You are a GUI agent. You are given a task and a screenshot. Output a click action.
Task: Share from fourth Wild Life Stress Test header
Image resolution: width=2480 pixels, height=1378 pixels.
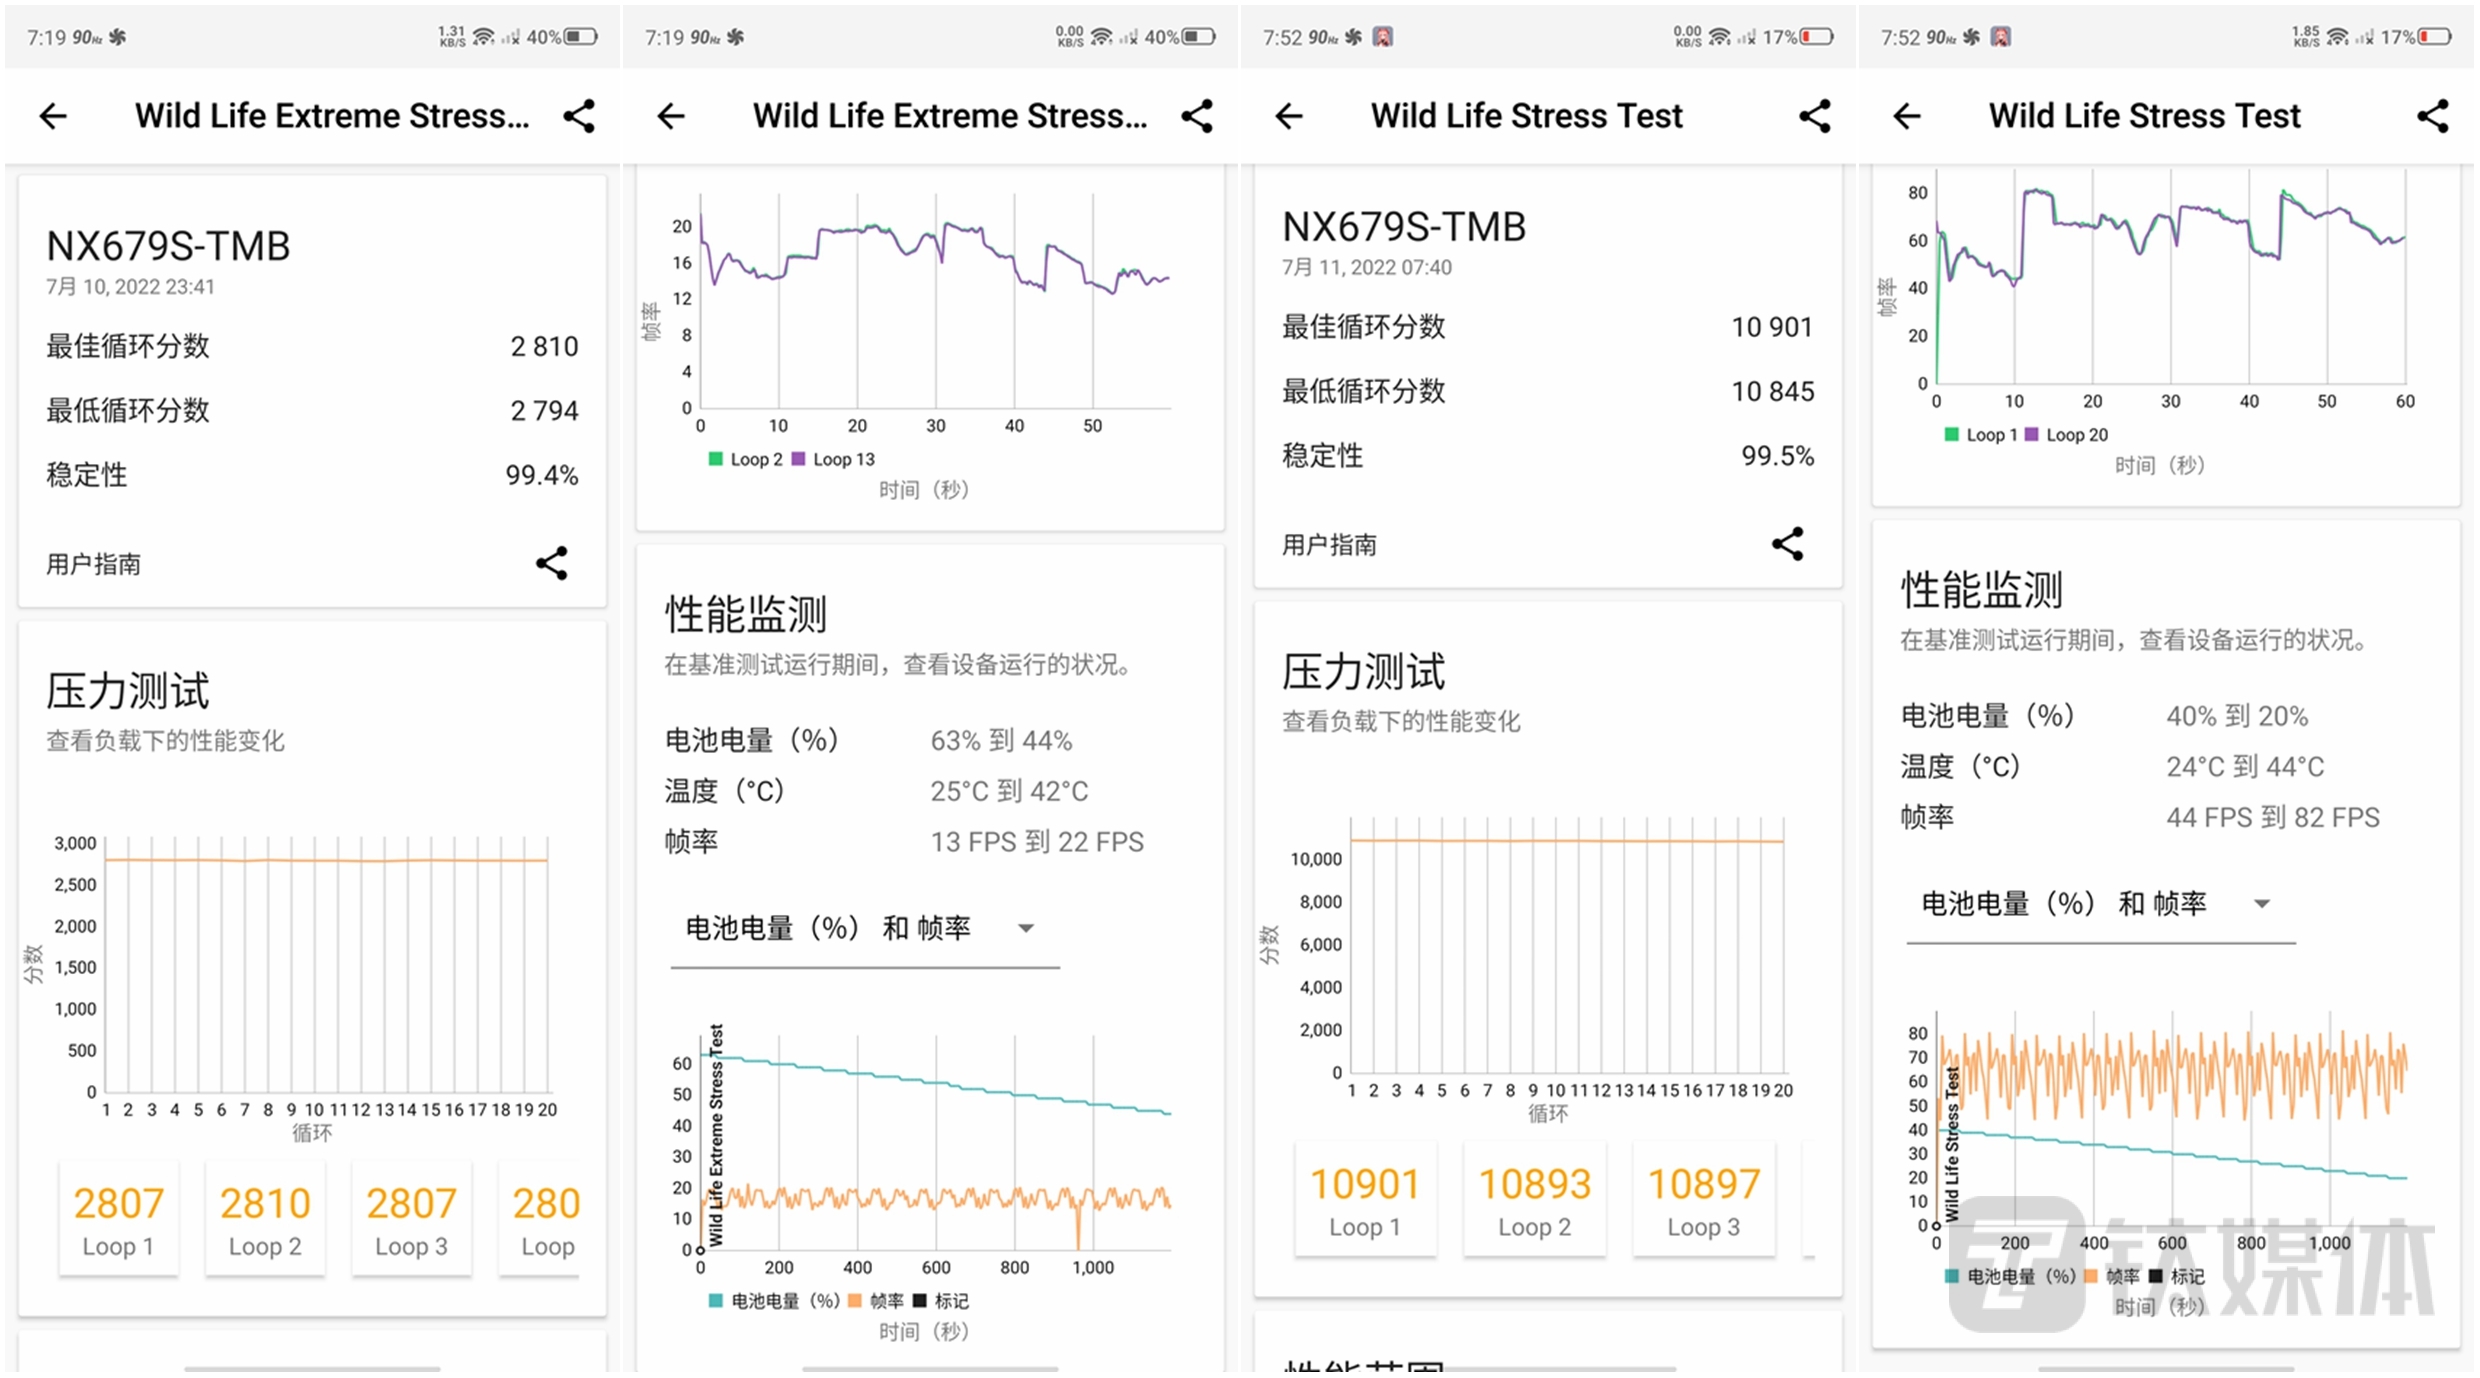tap(2432, 116)
